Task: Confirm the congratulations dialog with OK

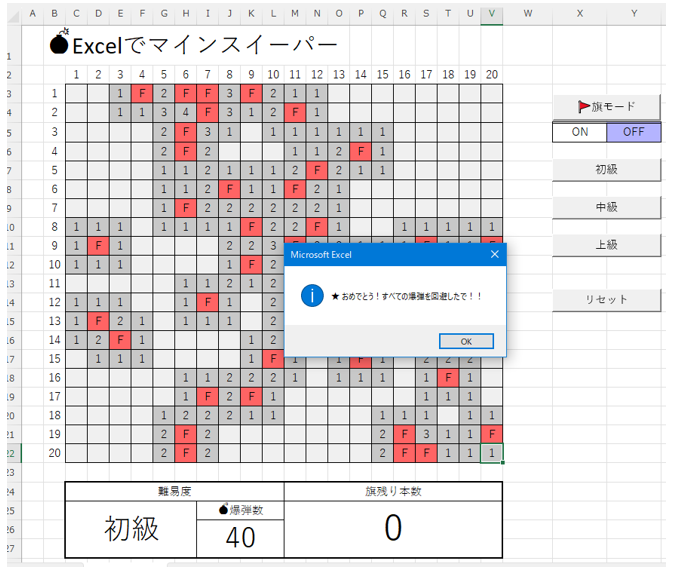Action: (466, 342)
